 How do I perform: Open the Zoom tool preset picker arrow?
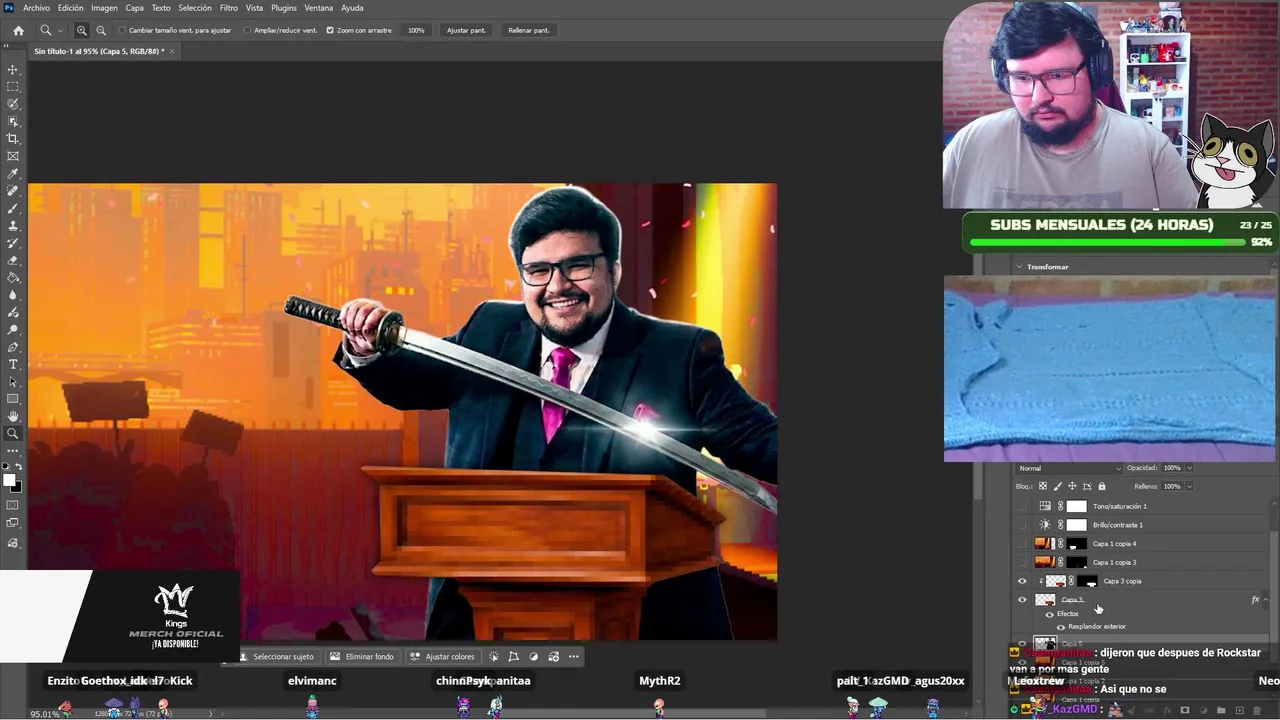(59, 30)
